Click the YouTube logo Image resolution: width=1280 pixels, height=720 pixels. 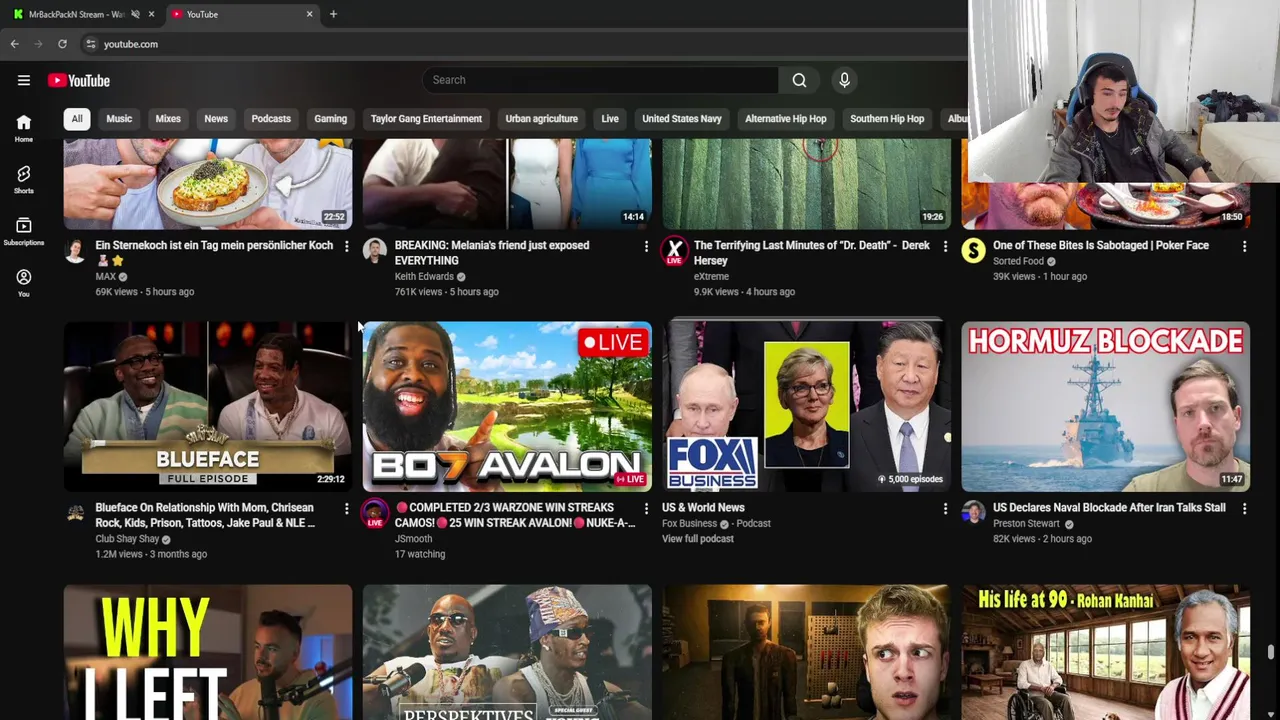[x=79, y=80]
